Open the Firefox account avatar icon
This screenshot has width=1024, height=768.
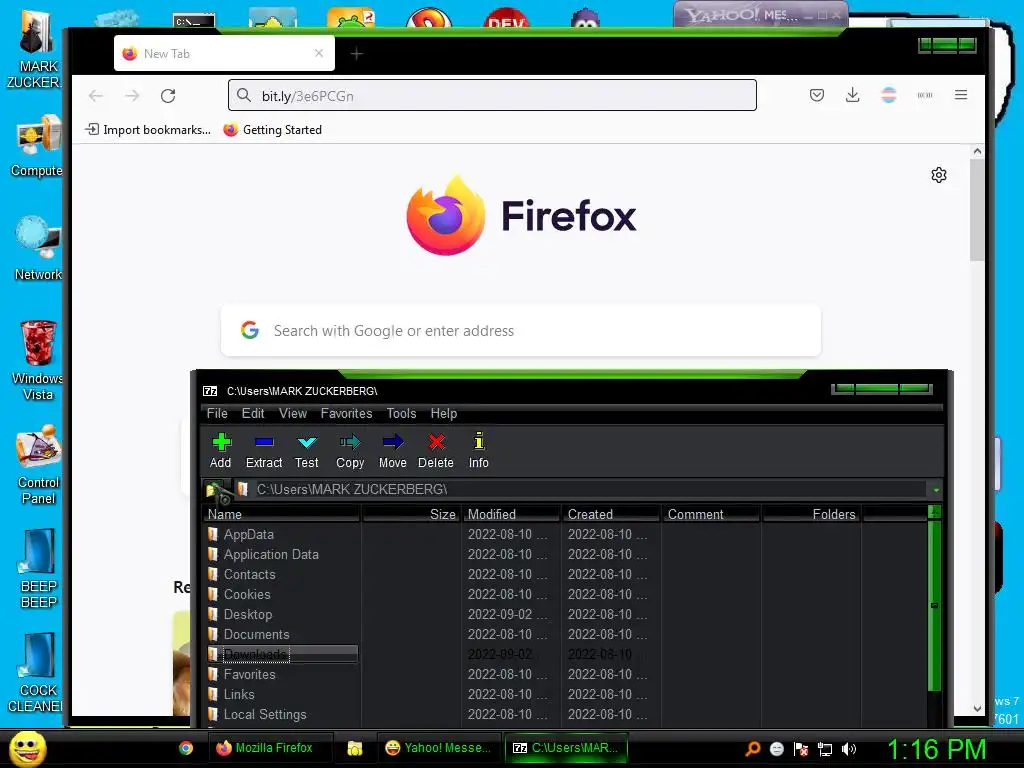click(889, 95)
